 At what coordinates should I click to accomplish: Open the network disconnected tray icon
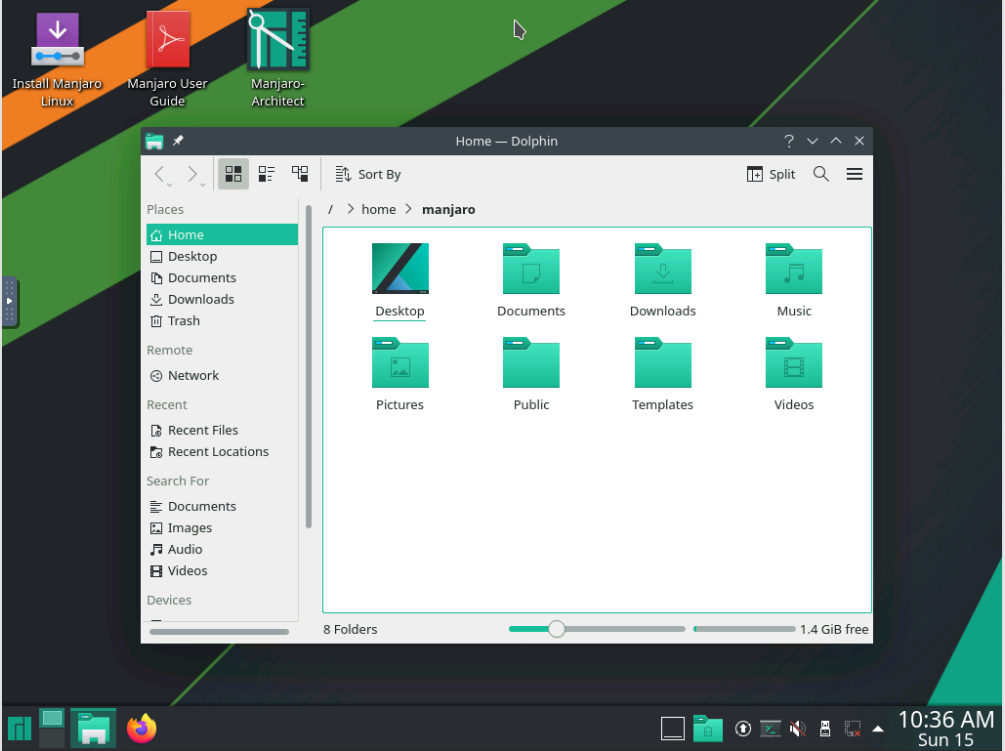[x=852, y=729]
